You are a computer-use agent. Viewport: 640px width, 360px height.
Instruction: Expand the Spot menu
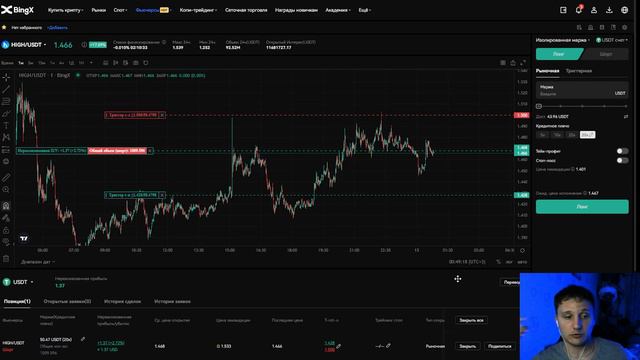tap(120, 10)
